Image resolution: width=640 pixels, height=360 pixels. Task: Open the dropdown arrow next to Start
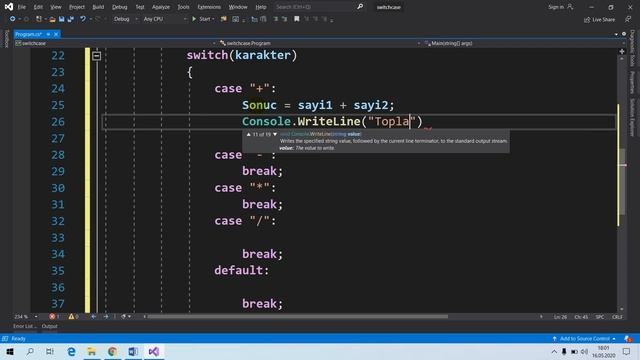pyautogui.click(x=213, y=19)
